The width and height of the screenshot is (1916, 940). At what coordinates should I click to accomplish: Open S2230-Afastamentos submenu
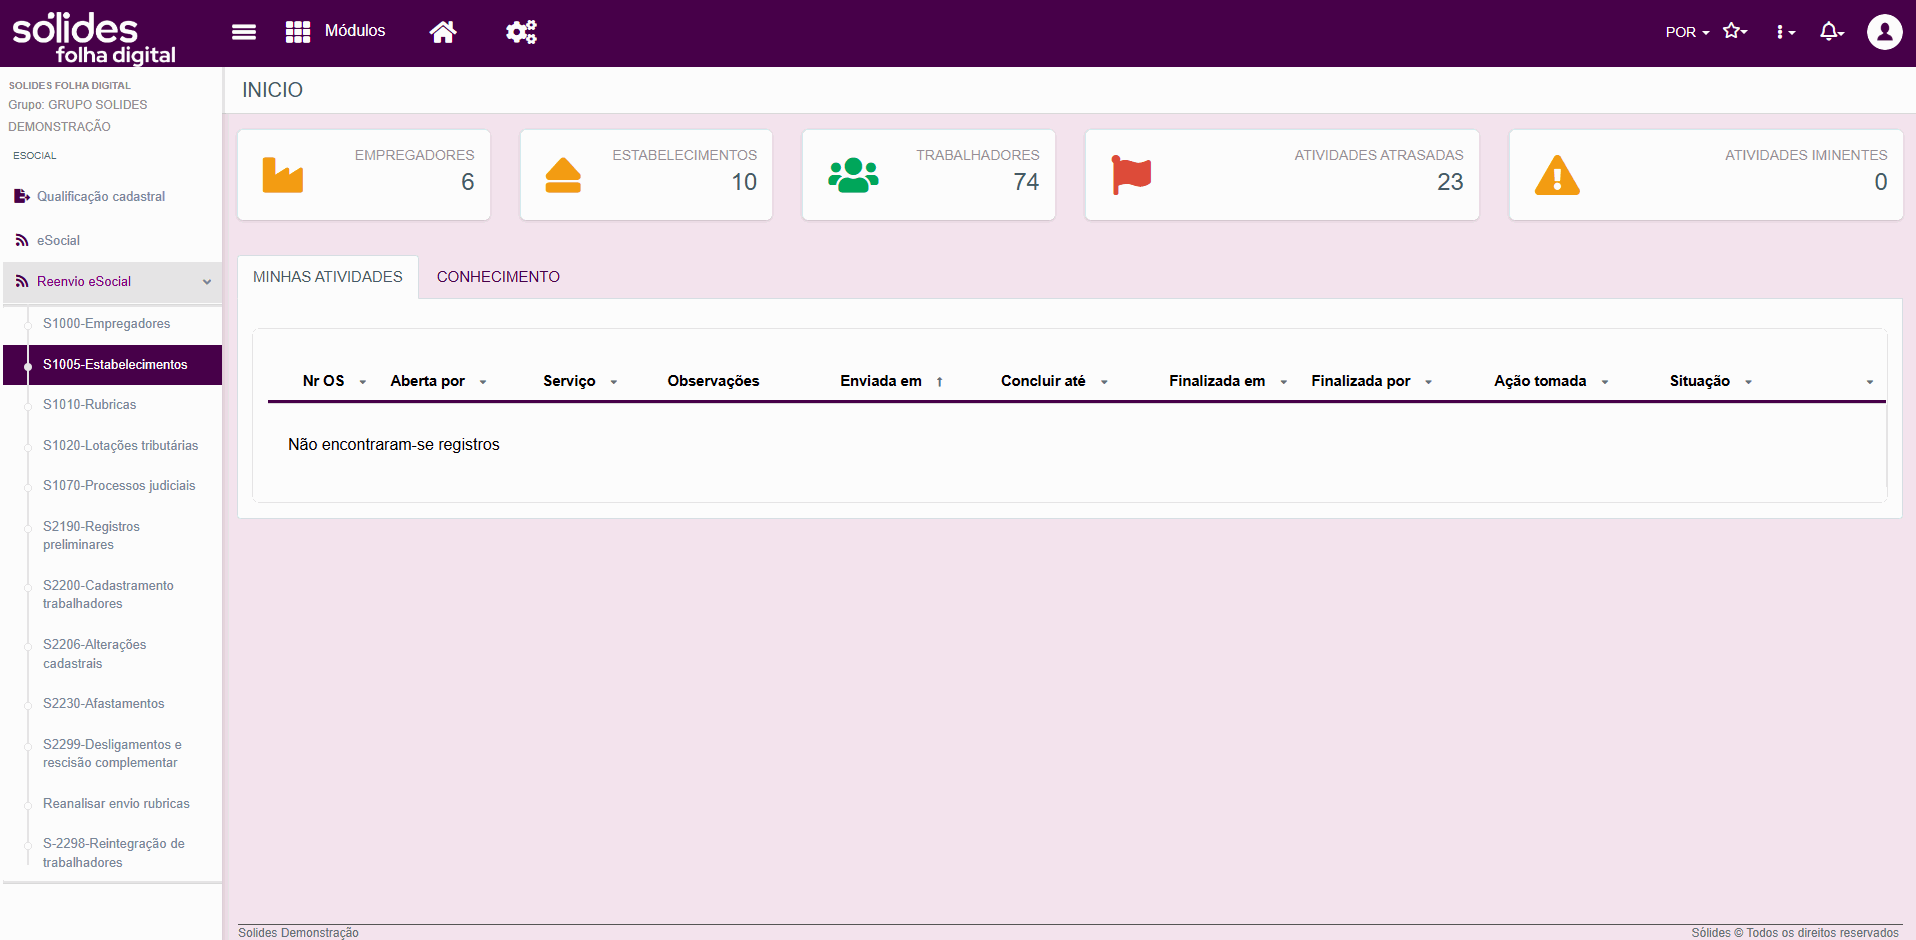[x=103, y=703]
